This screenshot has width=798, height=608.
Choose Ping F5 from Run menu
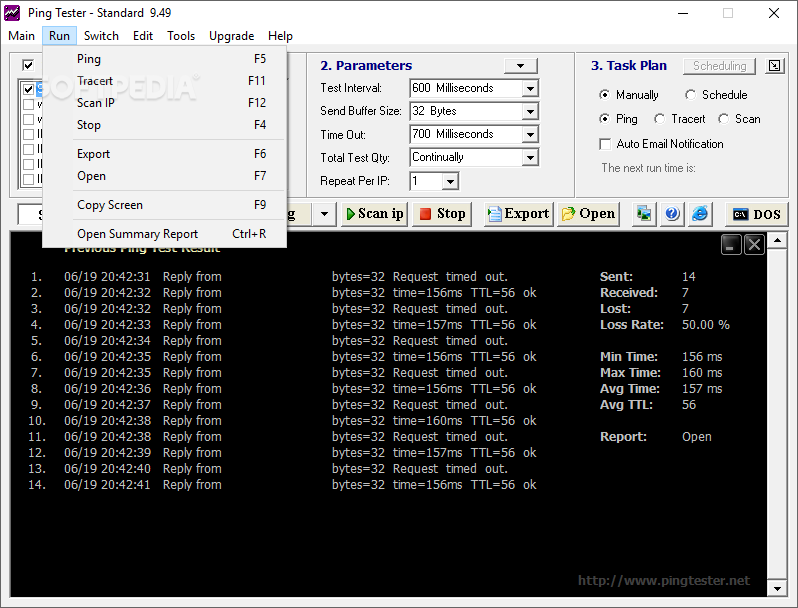(165, 59)
